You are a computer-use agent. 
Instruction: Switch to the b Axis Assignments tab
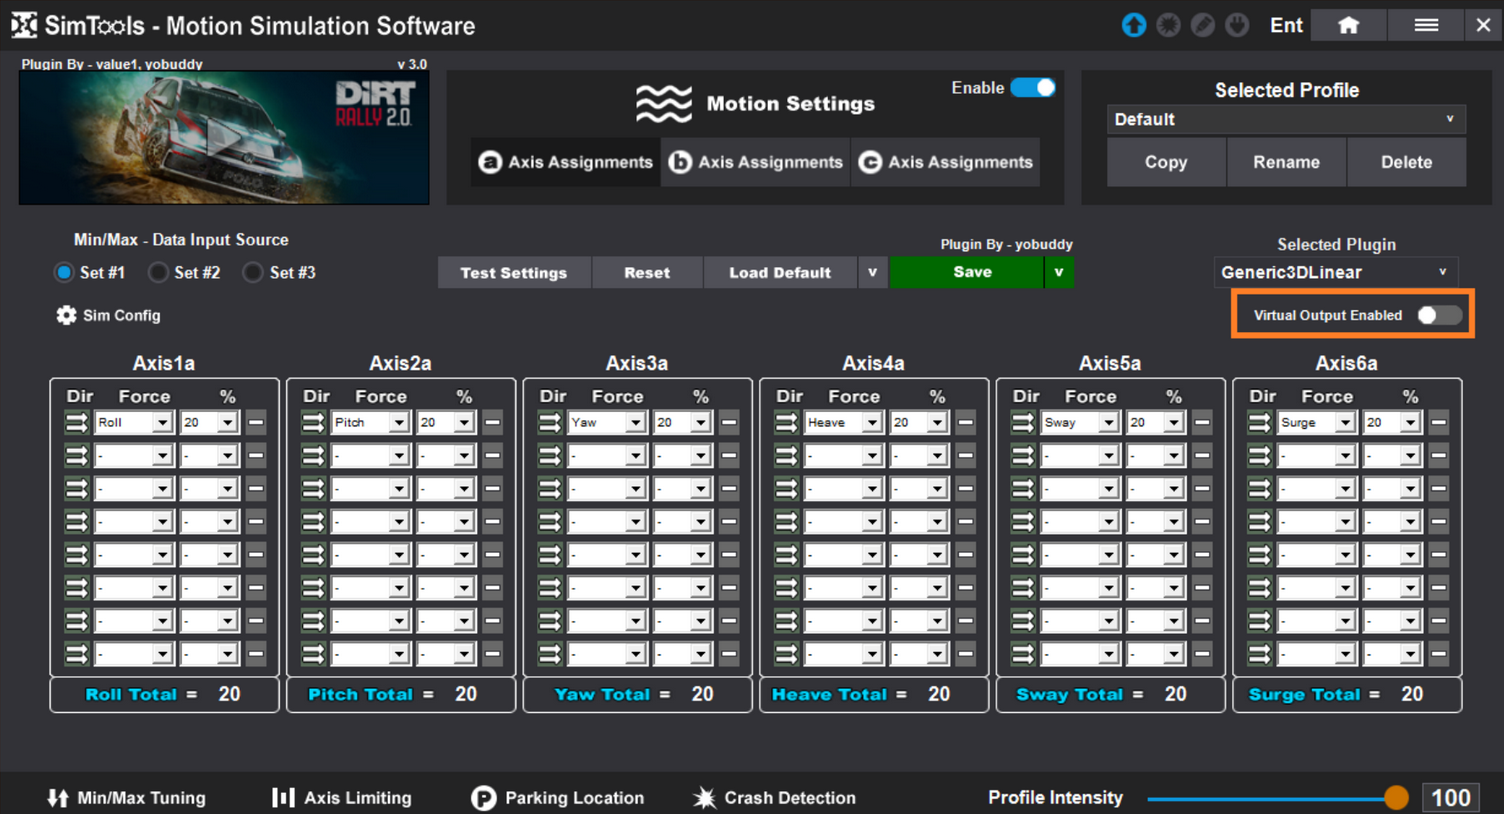(x=756, y=162)
